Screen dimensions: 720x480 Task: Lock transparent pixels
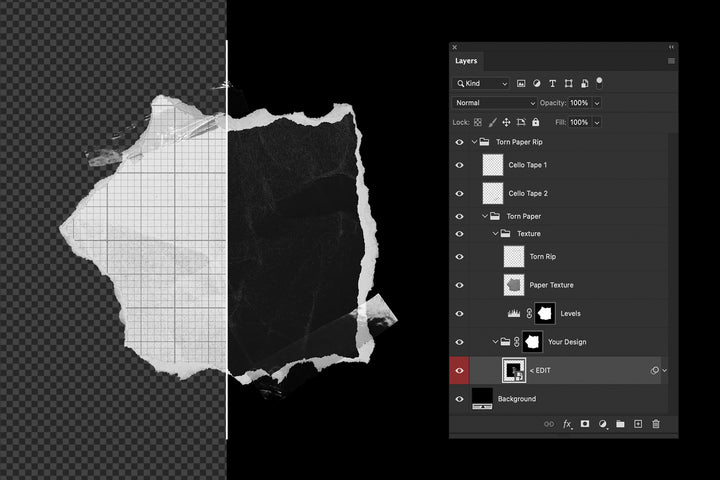(478, 122)
